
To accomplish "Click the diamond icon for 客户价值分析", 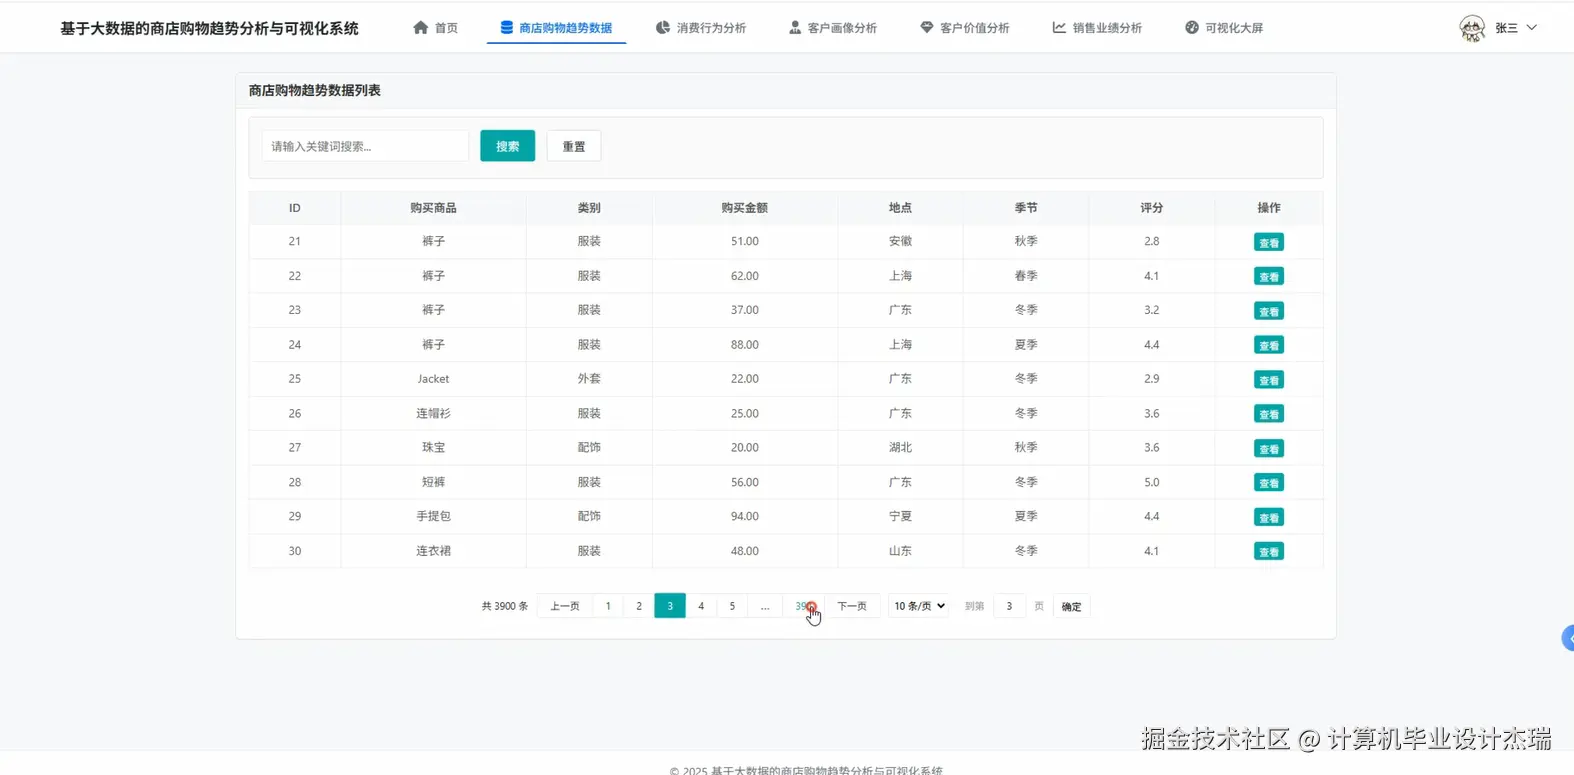I will point(927,28).
